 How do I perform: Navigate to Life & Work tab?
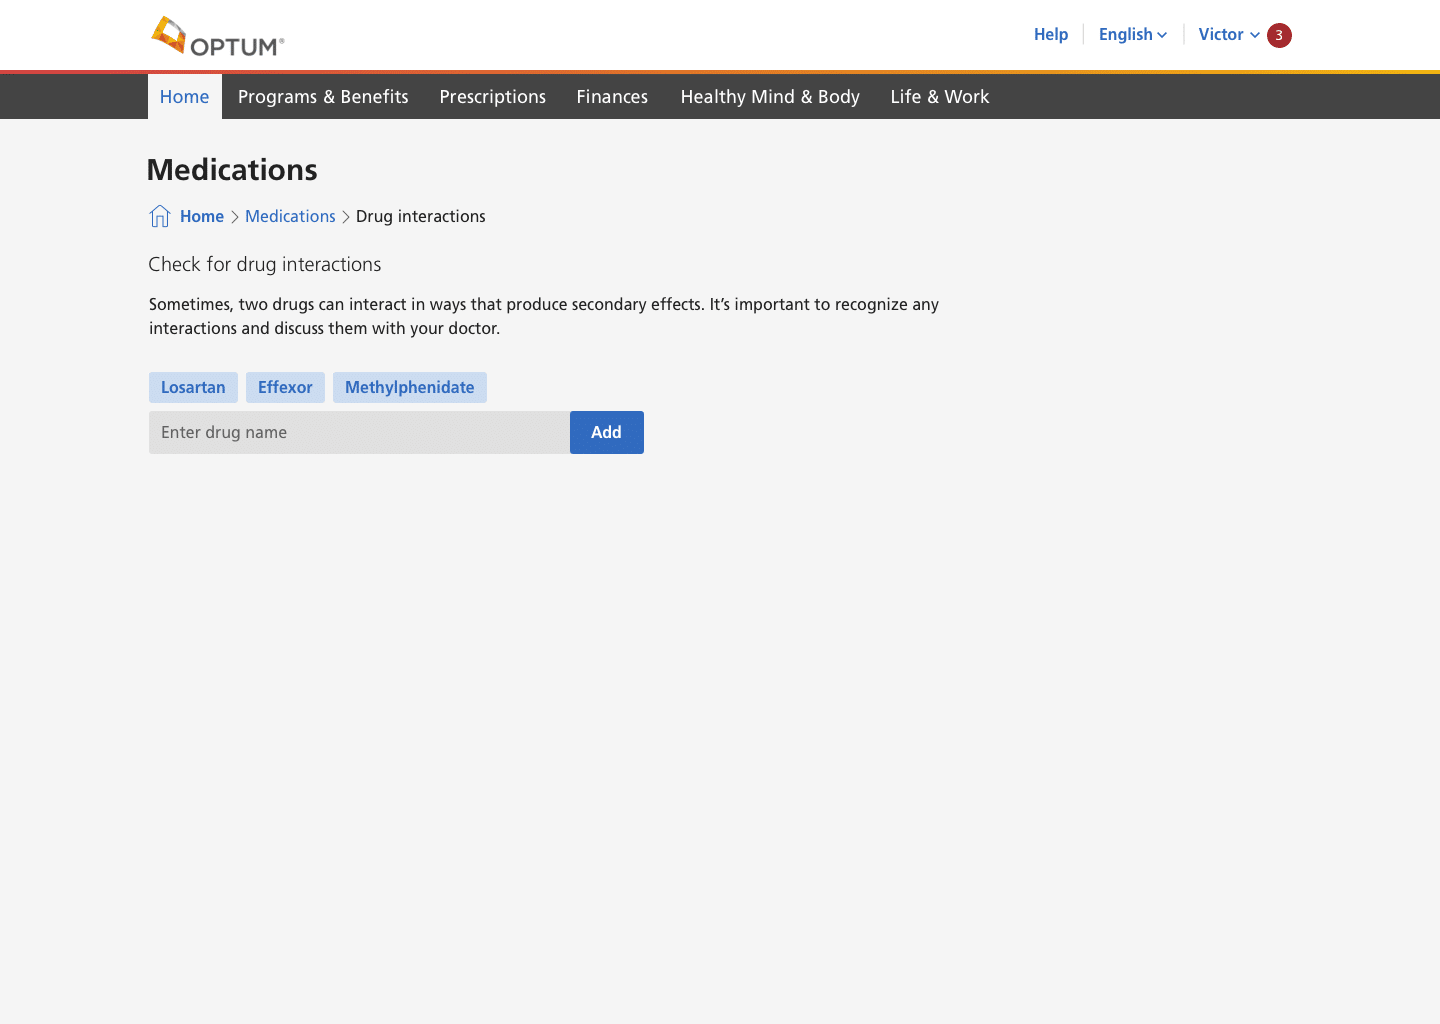pyautogui.click(x=939, y=97)
